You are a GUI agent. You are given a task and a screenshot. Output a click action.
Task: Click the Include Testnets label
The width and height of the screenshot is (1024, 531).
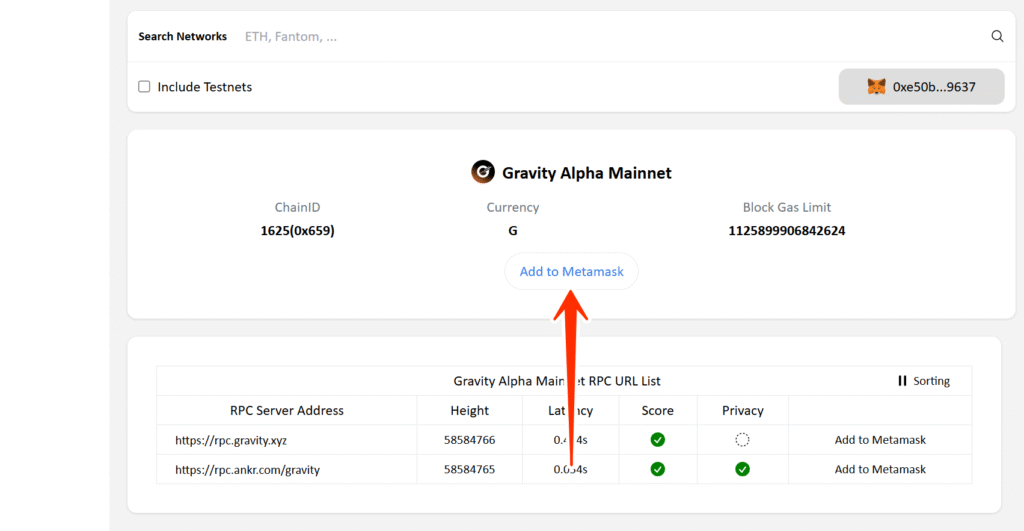tap(204, 87)
